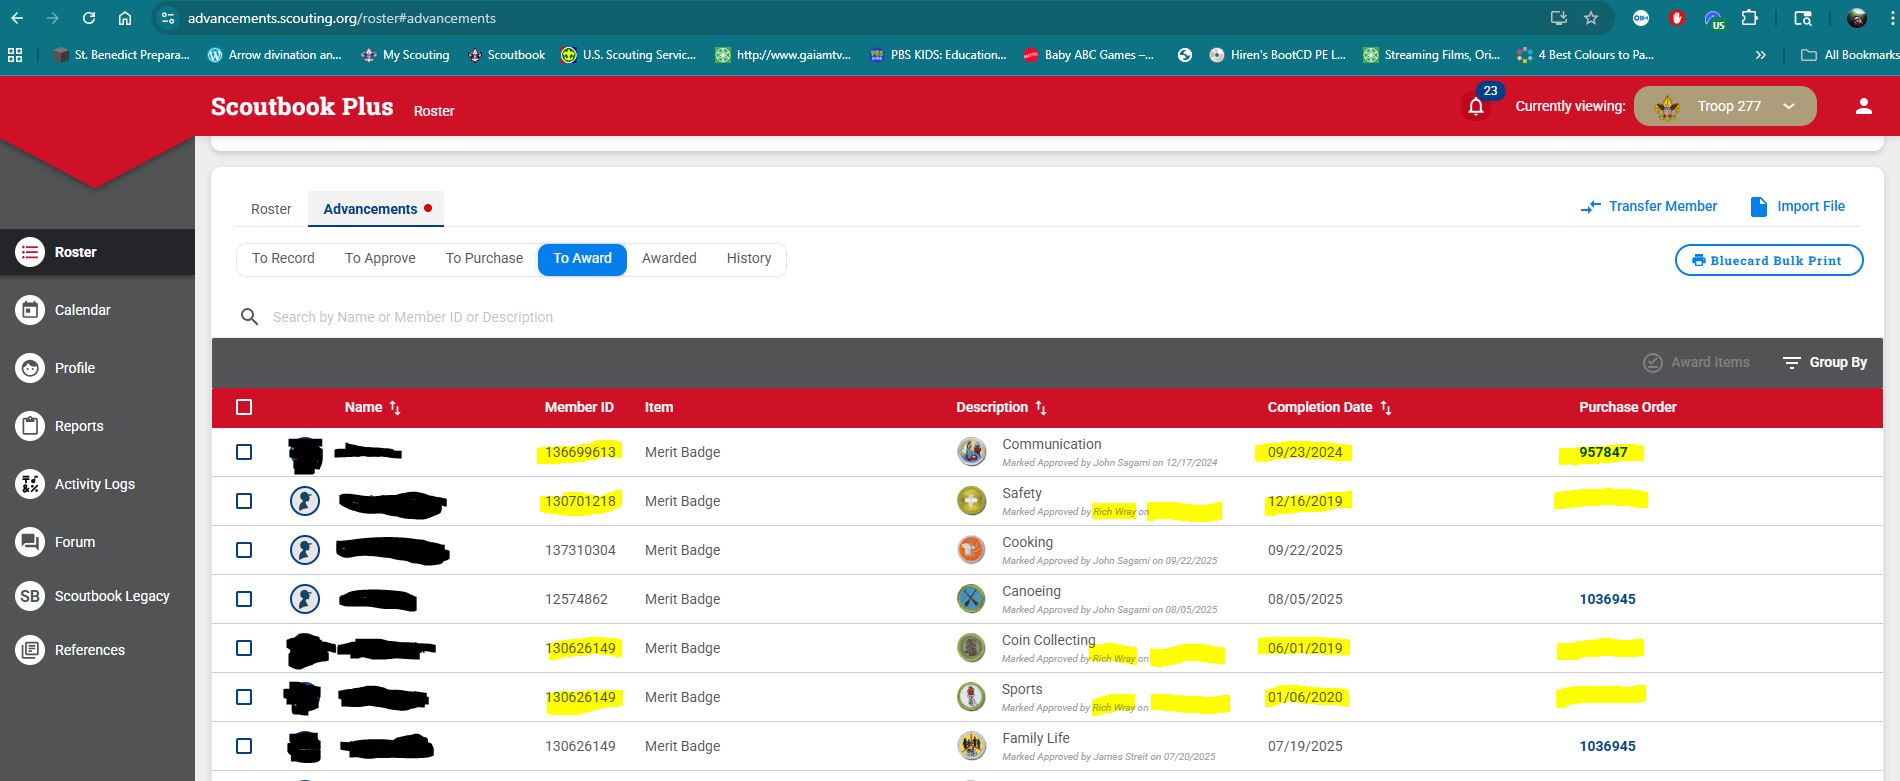
Task: Click the Cooking merit badge icon
Action: click(x=971, y=550)
